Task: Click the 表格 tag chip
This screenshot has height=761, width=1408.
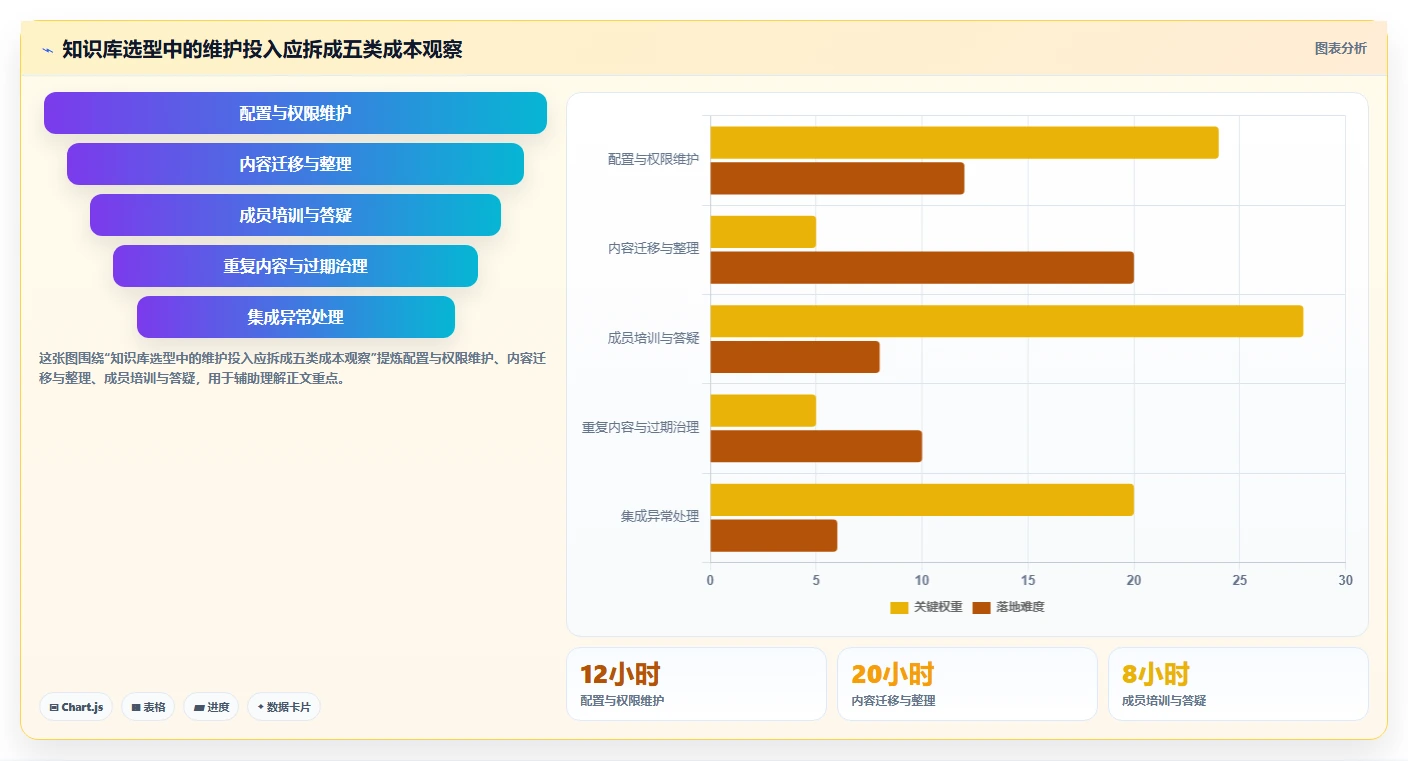Action: [x=148, y=707]
